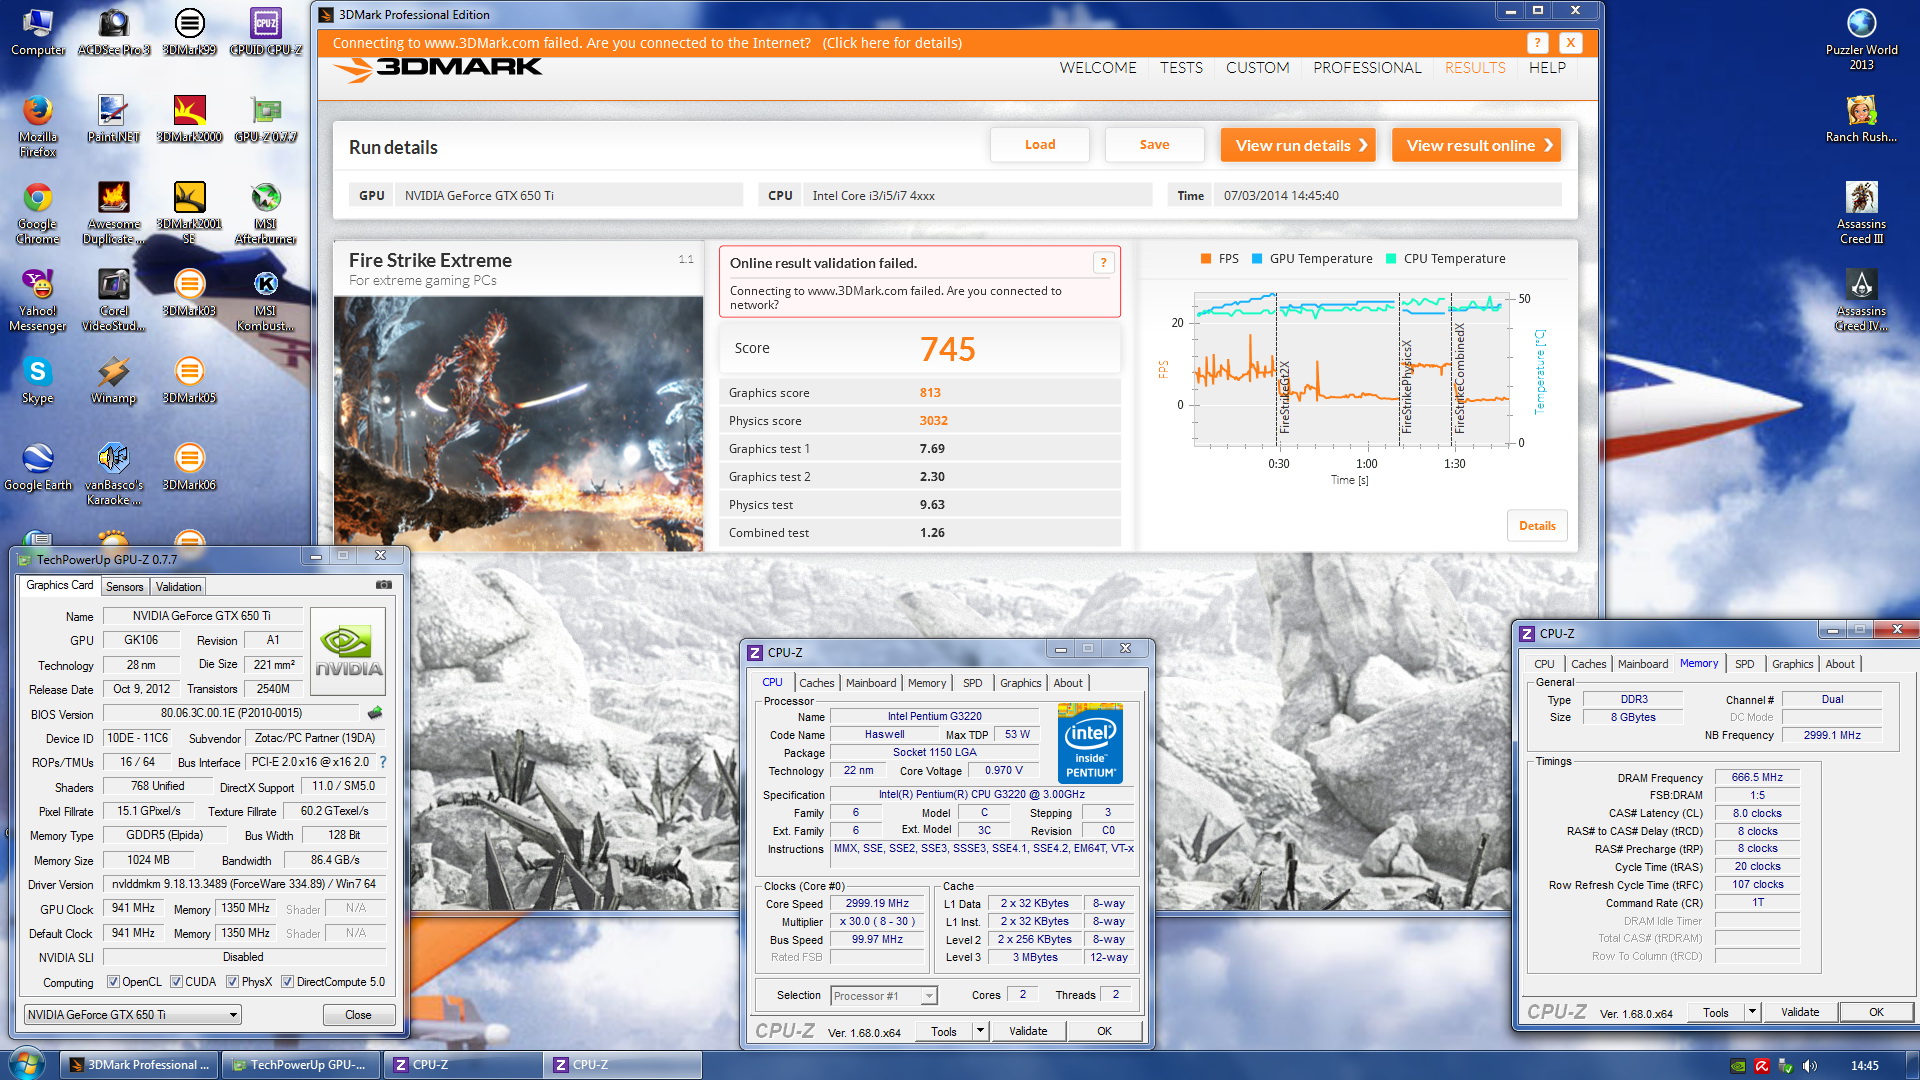Image resolution: width=1920 pixels, height=1080 pixels.
Task: Open 3DMark05 desktop shortcut
Action: (x=189, y=380)
